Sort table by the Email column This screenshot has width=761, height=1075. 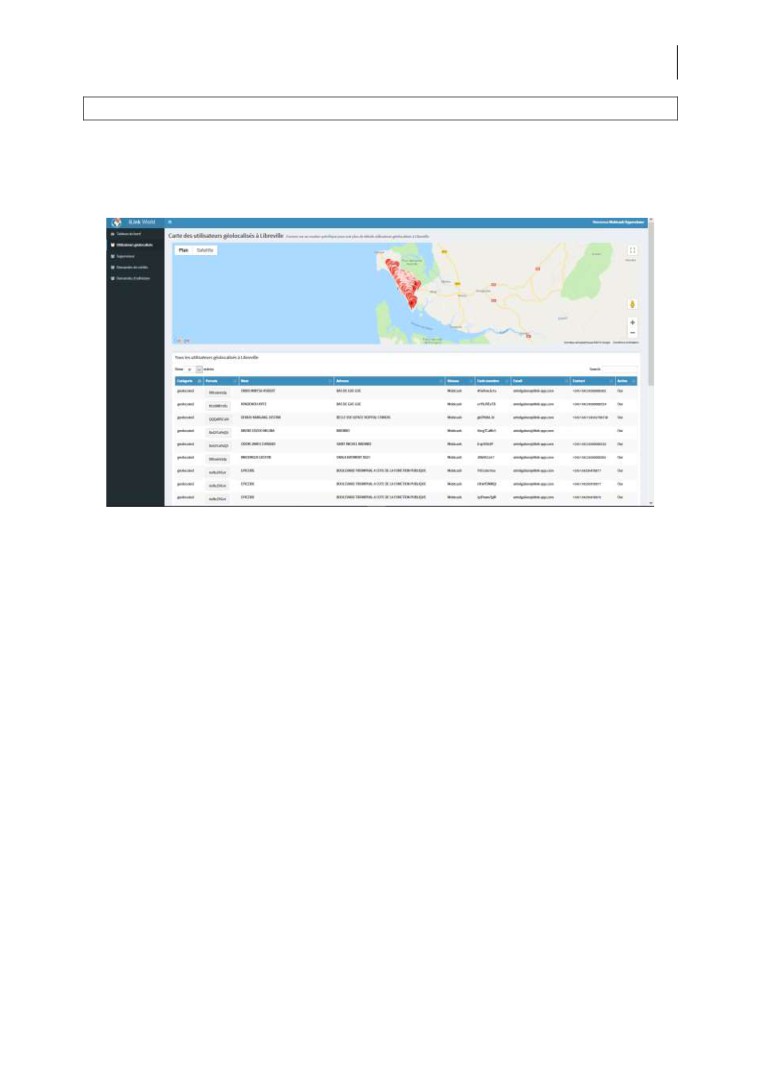click(x=538, y=381)
